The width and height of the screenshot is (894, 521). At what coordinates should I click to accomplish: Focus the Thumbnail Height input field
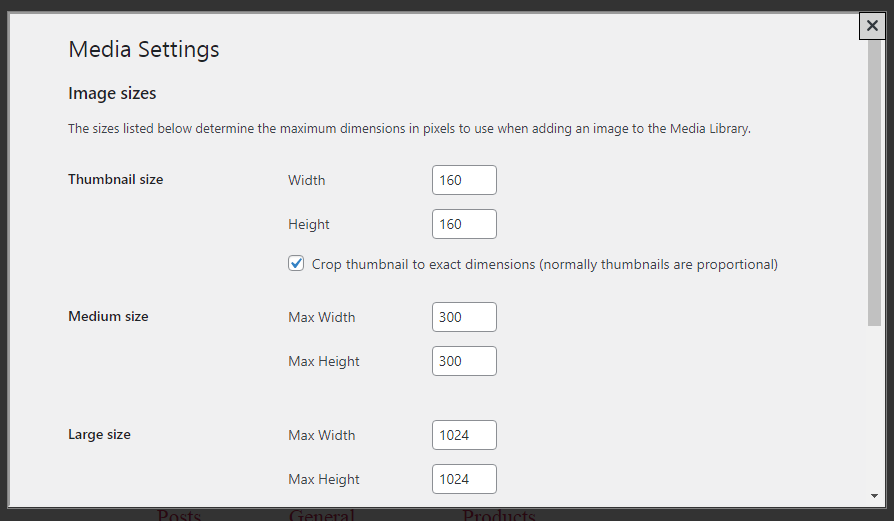coord(464,224)
